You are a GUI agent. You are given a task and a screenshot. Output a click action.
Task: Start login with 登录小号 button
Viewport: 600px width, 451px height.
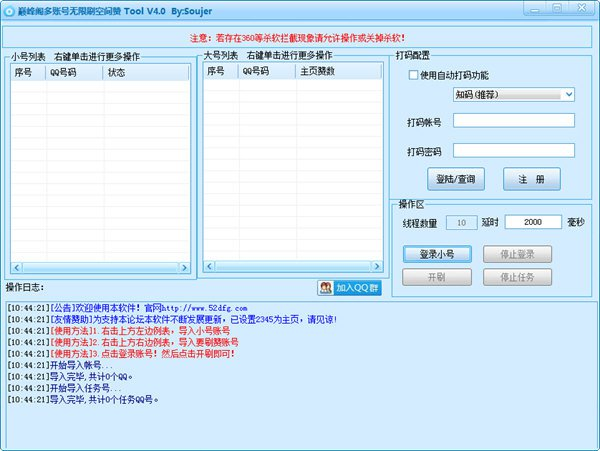pyautogui.click(x=437, y=254)
